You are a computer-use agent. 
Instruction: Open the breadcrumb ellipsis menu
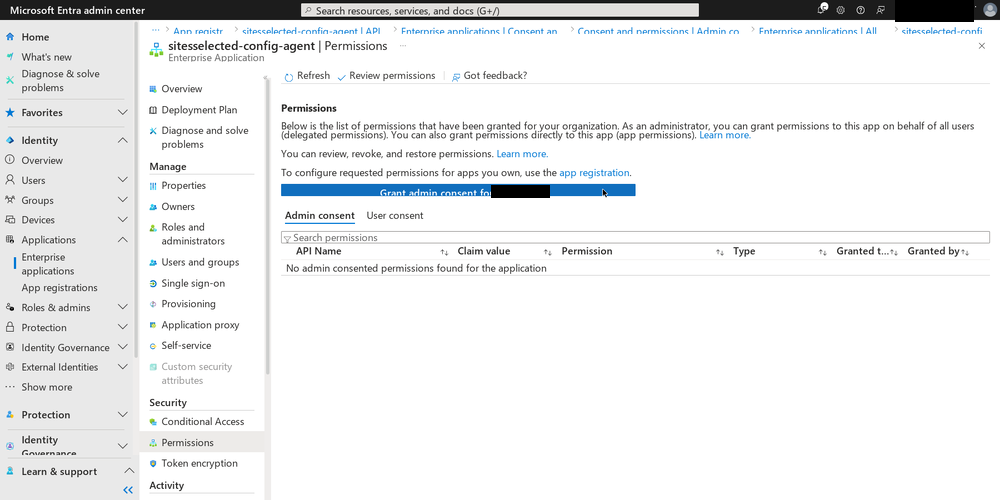tap(156, 31)
